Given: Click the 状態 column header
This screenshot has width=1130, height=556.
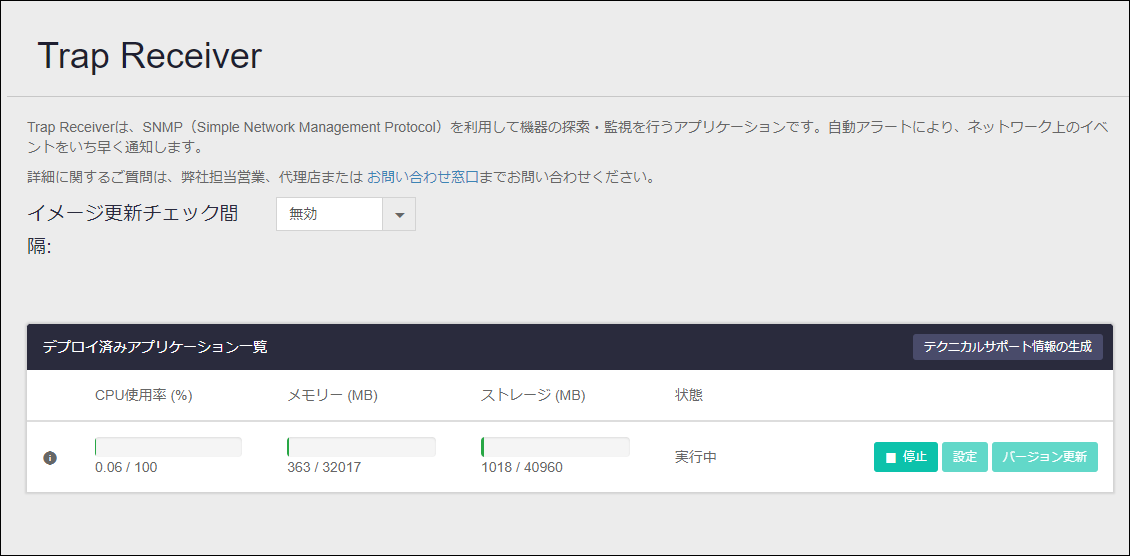Looking at the screenshot, I should click(689, 395).
